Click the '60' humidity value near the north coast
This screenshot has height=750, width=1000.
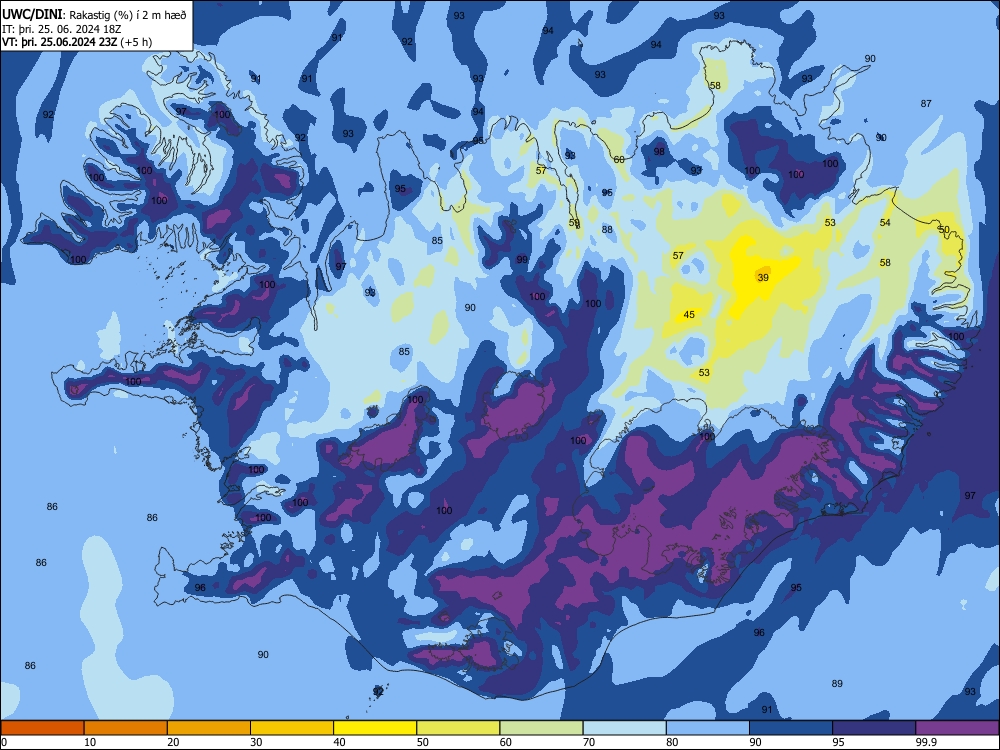point(619,159)
